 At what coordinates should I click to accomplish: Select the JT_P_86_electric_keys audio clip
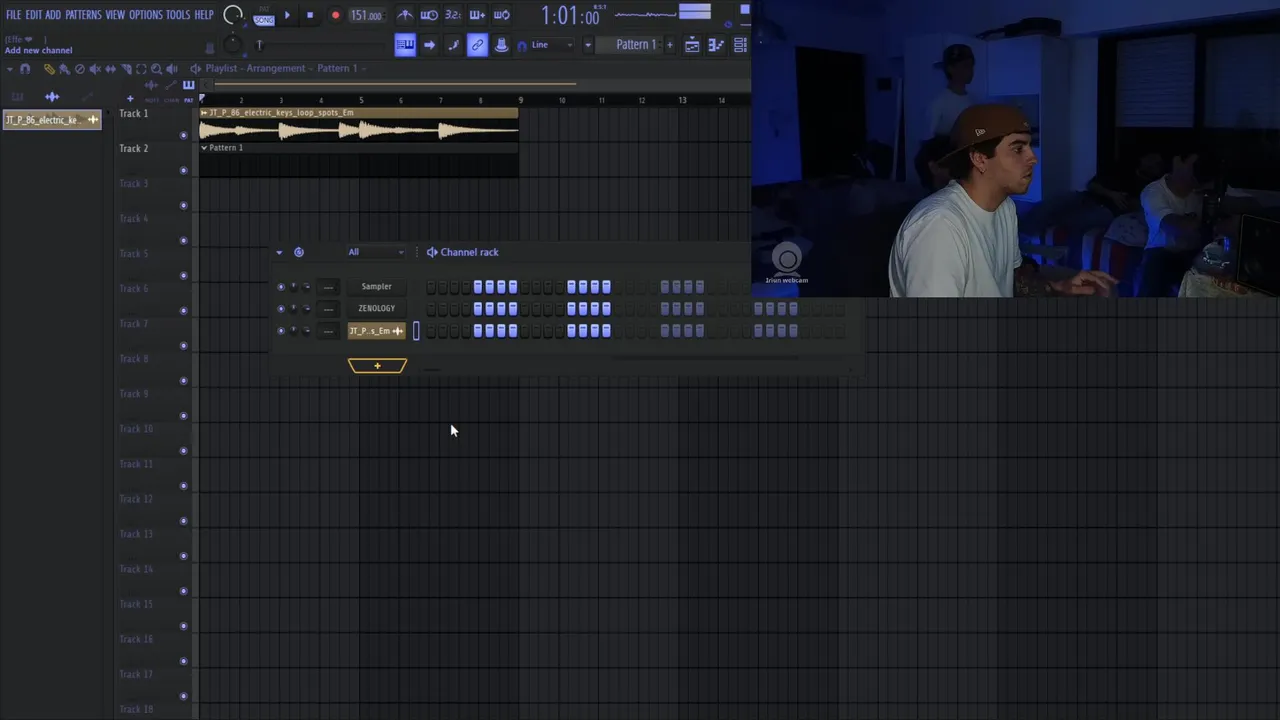tap(359, 125)
